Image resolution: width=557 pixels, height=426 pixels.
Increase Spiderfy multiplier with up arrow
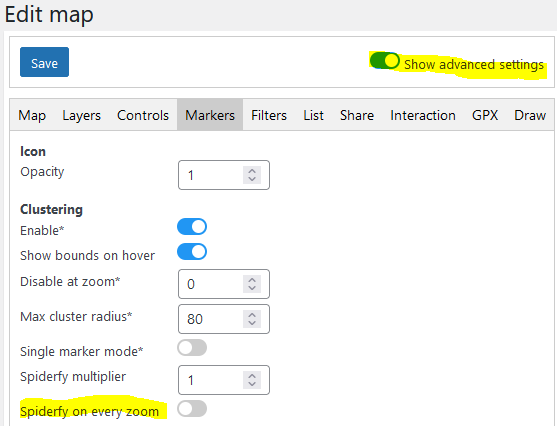click(252, 376)
